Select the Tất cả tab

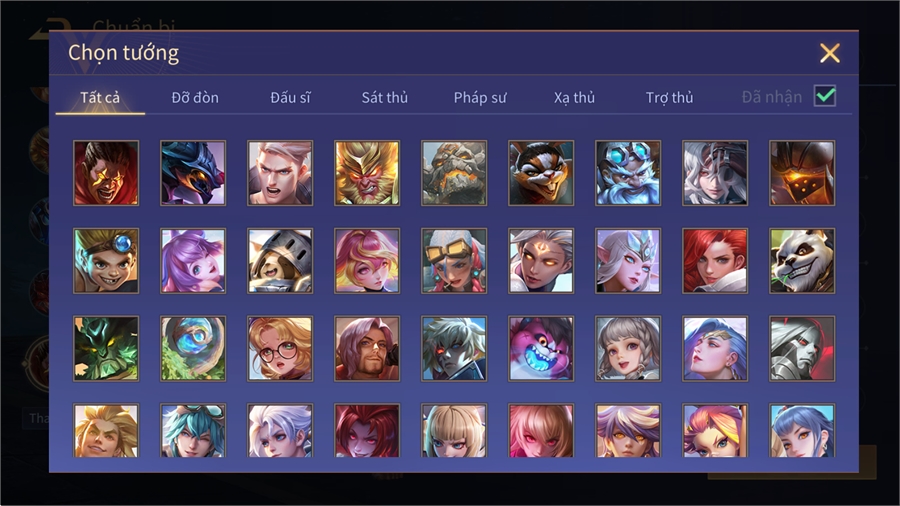(x=100, y=98)
